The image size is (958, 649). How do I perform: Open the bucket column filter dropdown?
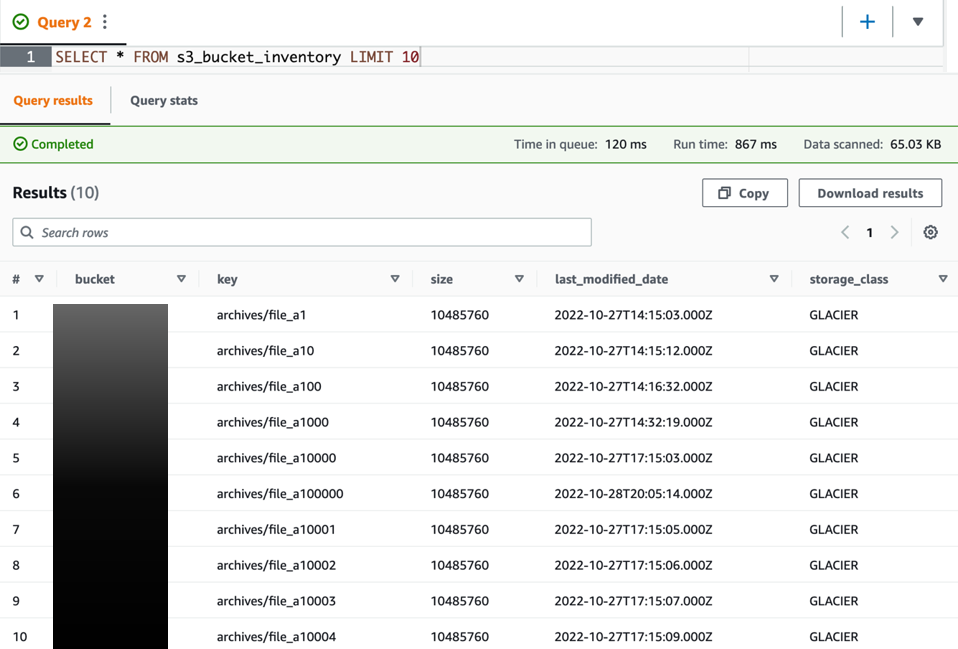pos(181,279)
